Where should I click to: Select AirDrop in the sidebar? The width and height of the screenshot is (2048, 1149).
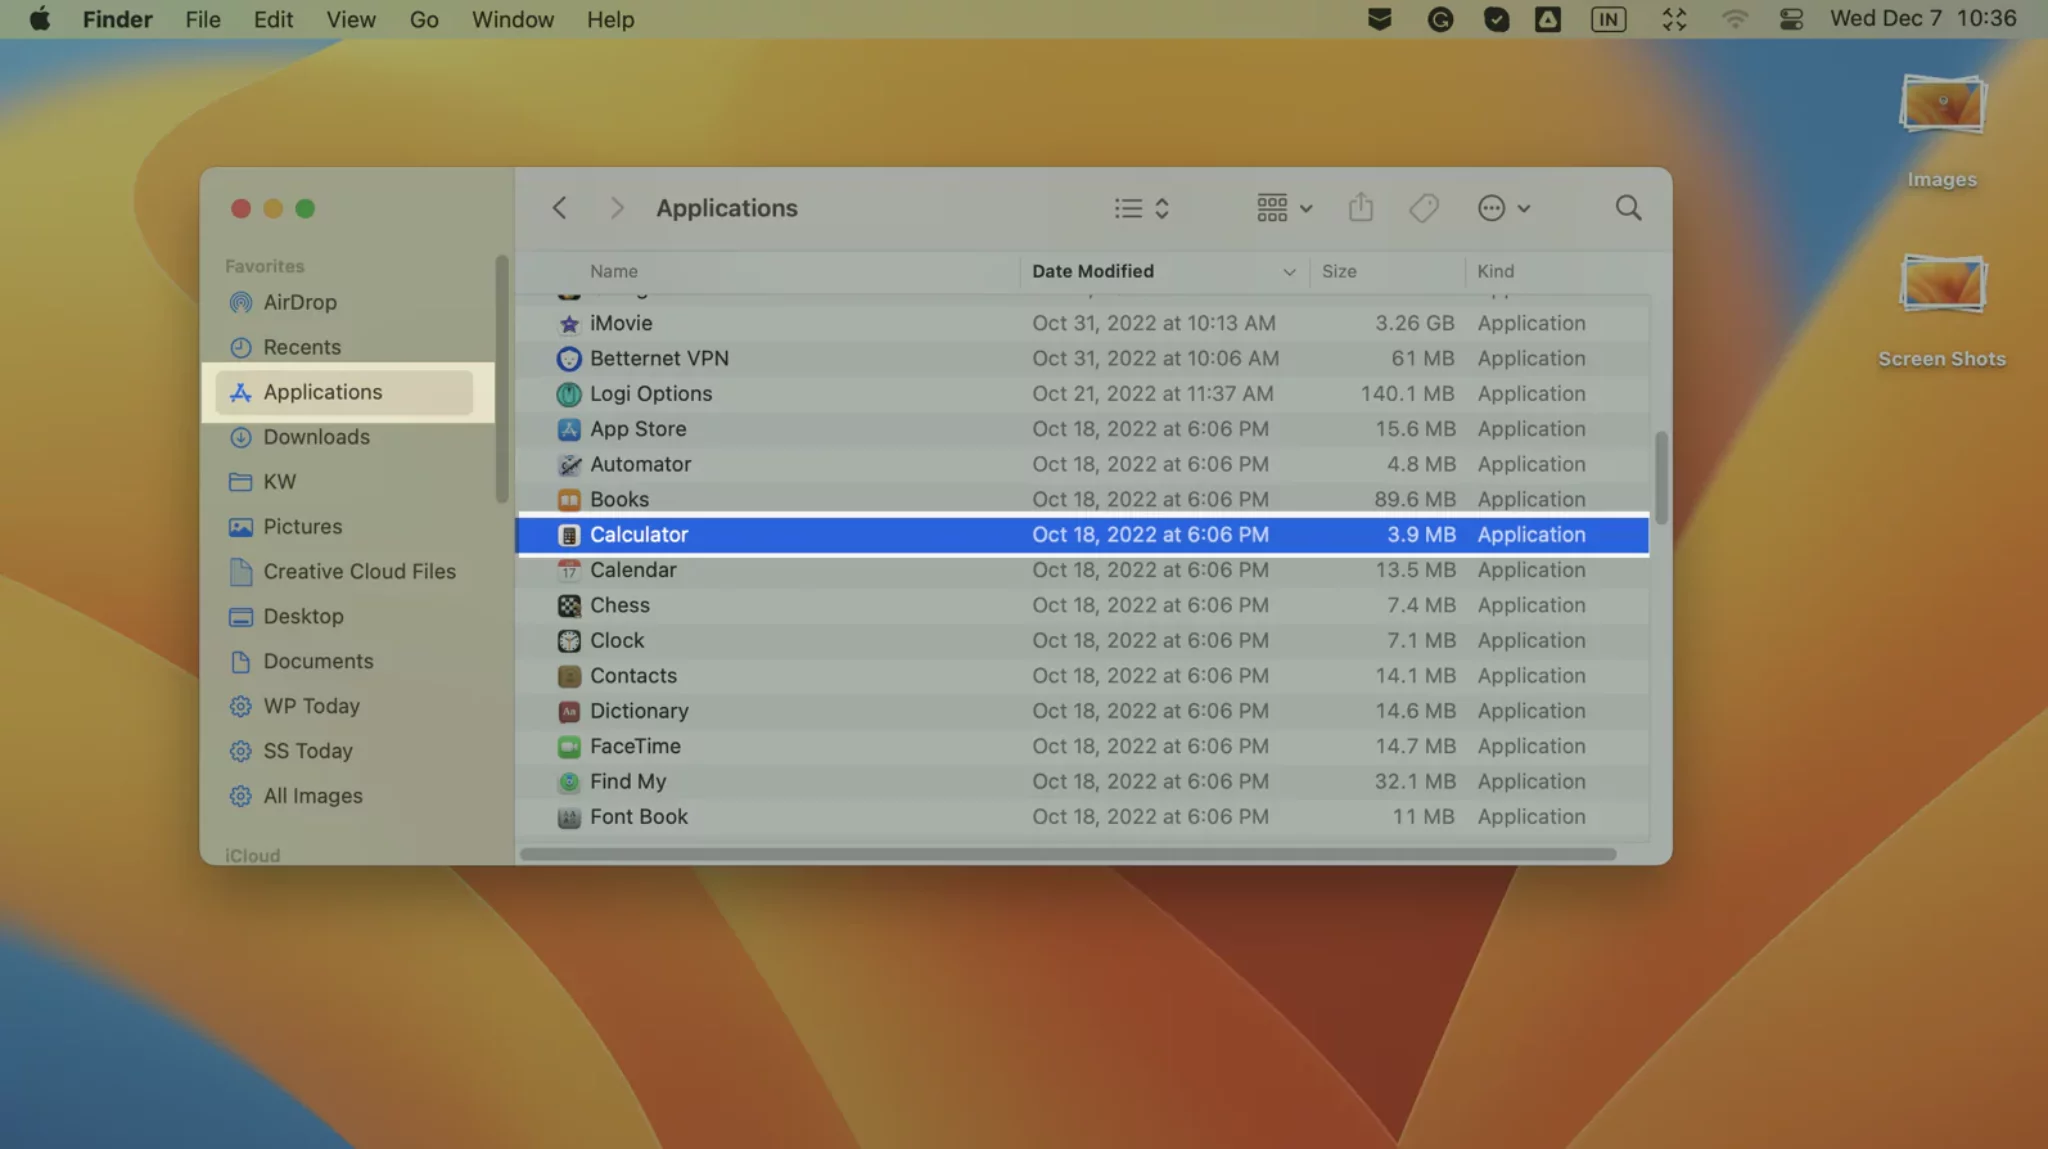(x=344, y=302)
